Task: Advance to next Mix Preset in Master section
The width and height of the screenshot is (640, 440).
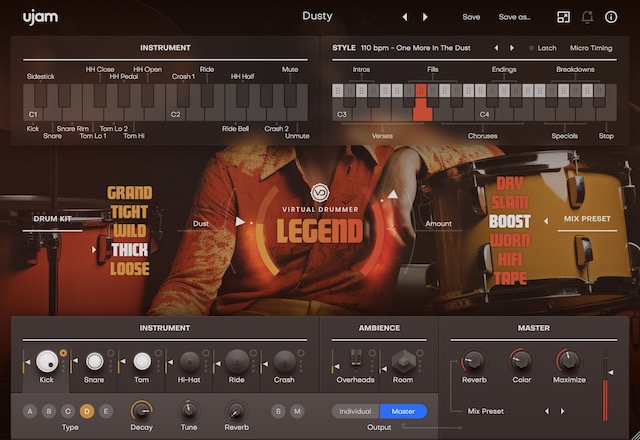Action: point(564,411)
